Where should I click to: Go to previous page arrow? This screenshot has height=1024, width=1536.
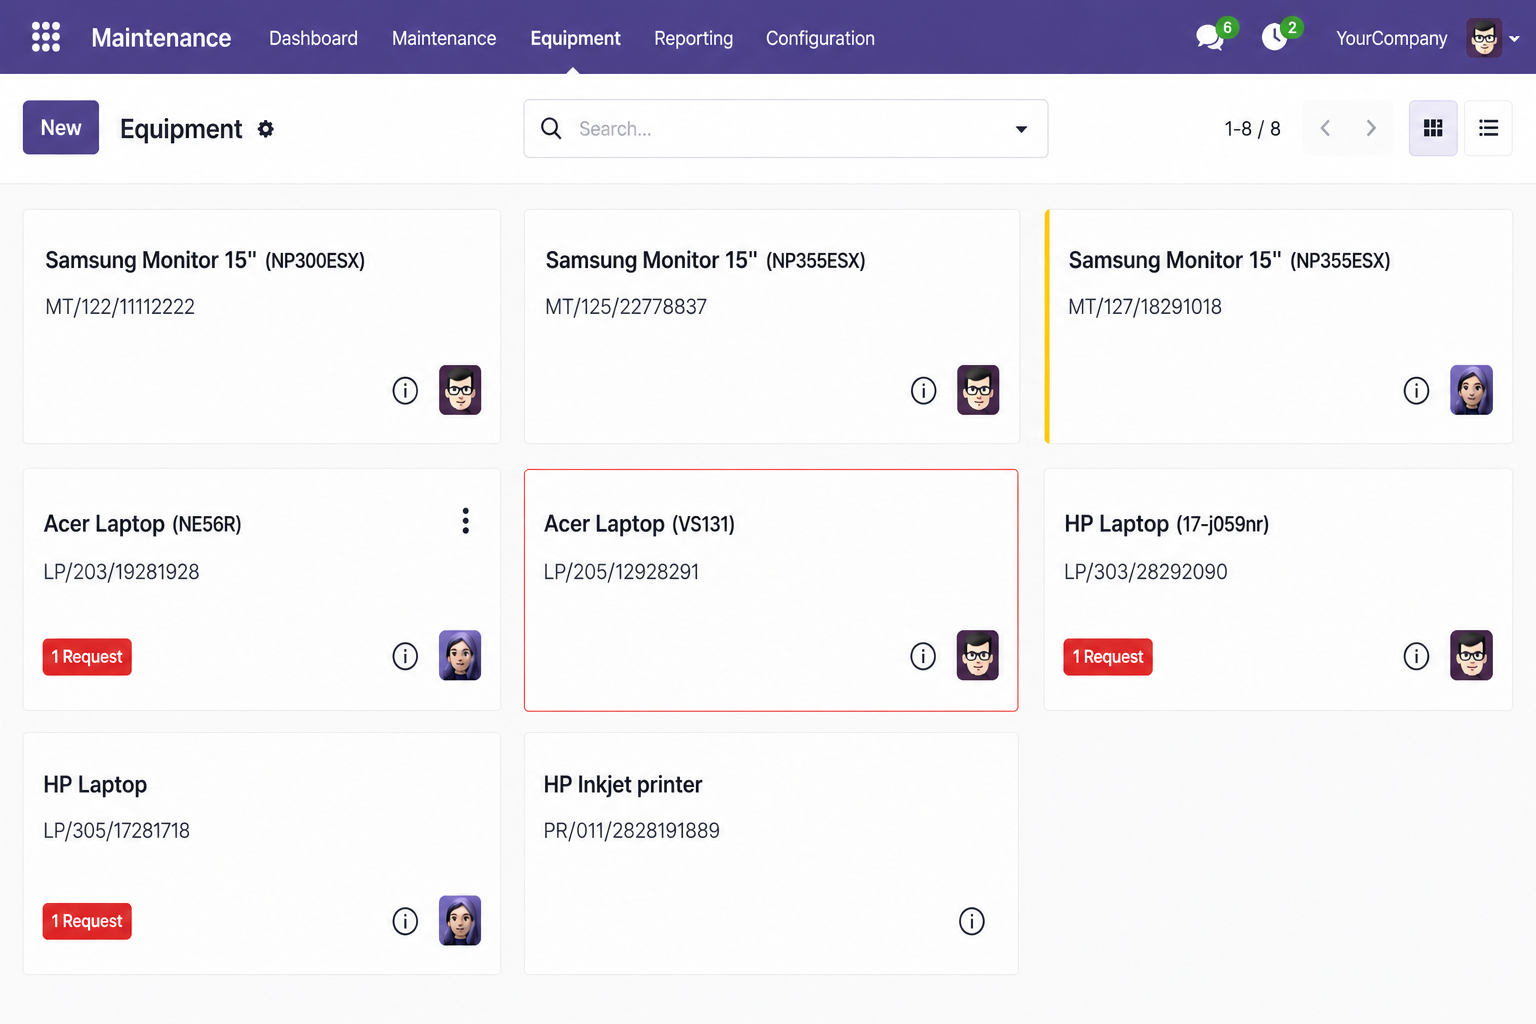[1325, 128]
